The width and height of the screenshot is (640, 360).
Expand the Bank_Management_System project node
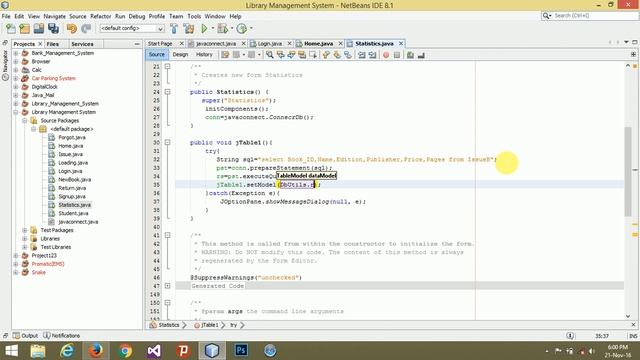coord(16,53)
